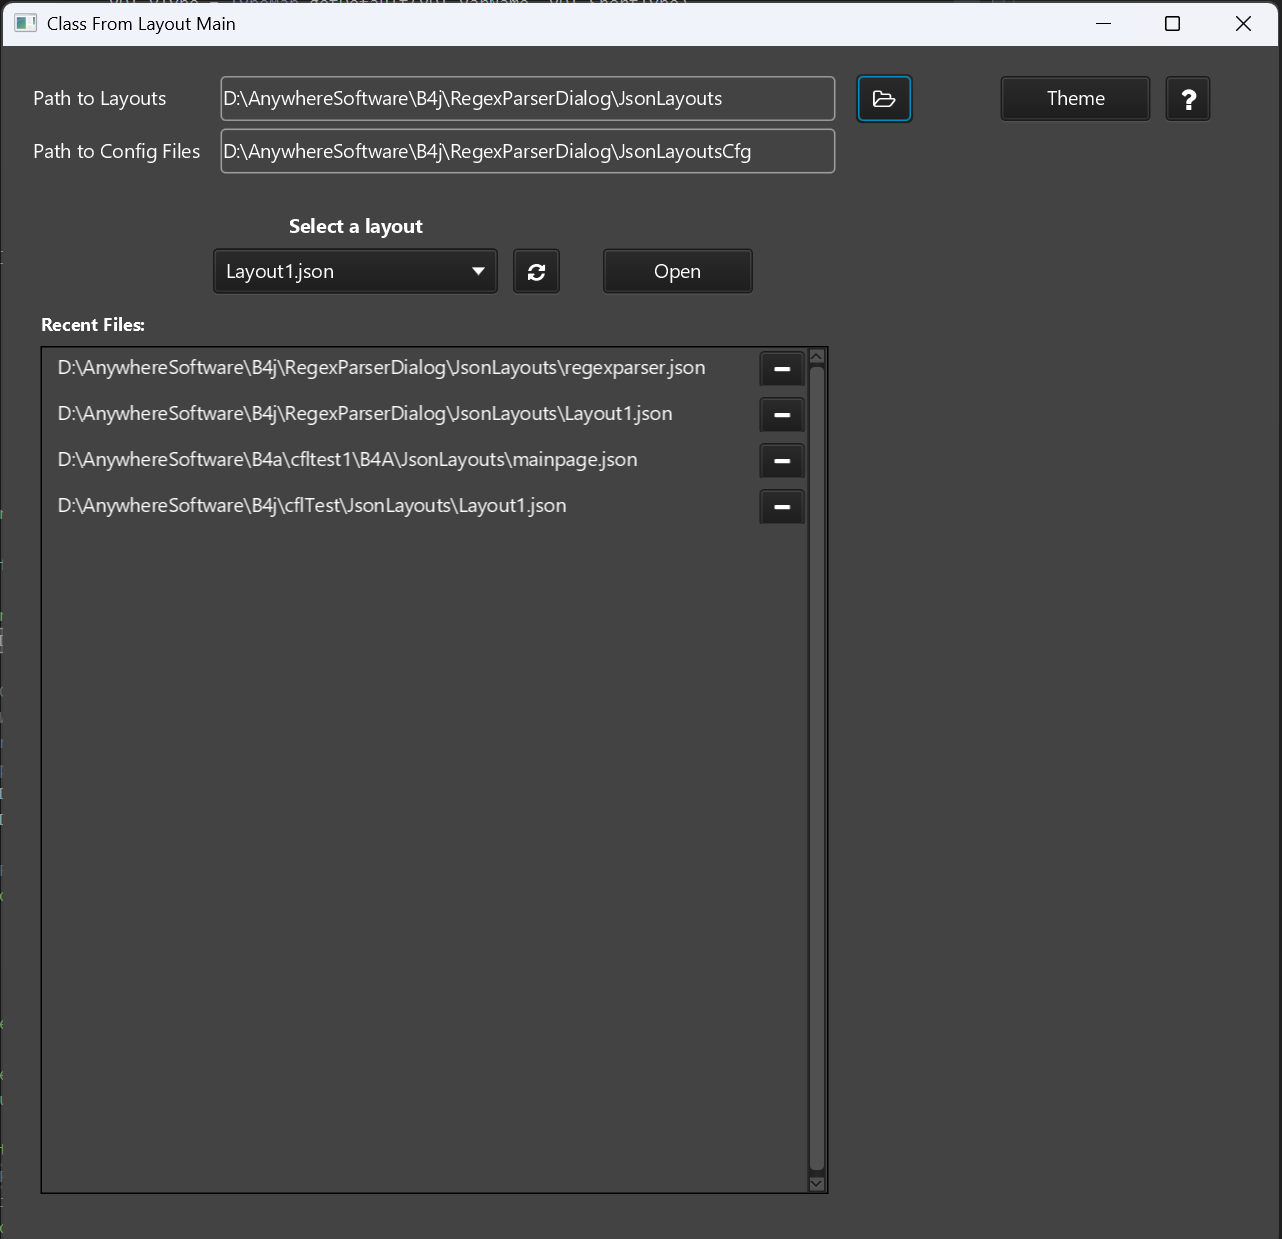
Task: Remove RegexParserDialog Layout1.json from recent files
Action: tap(782, 415)
